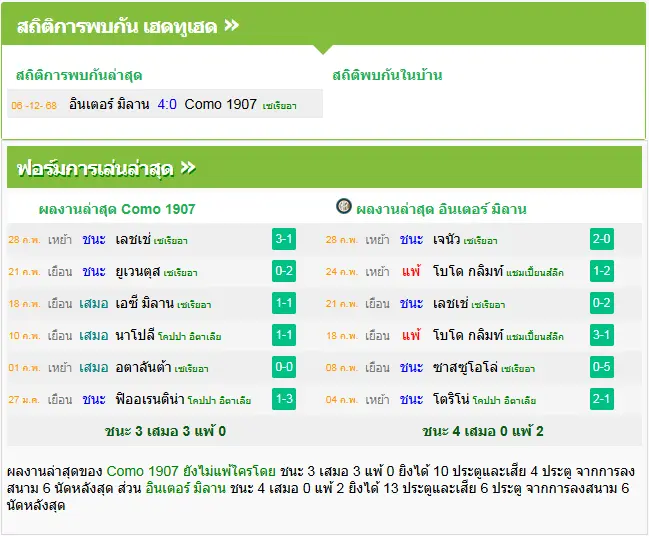649x536 pixels.
Task: Open the 4:0 head-to-head score link
Action: click(167, 104)
